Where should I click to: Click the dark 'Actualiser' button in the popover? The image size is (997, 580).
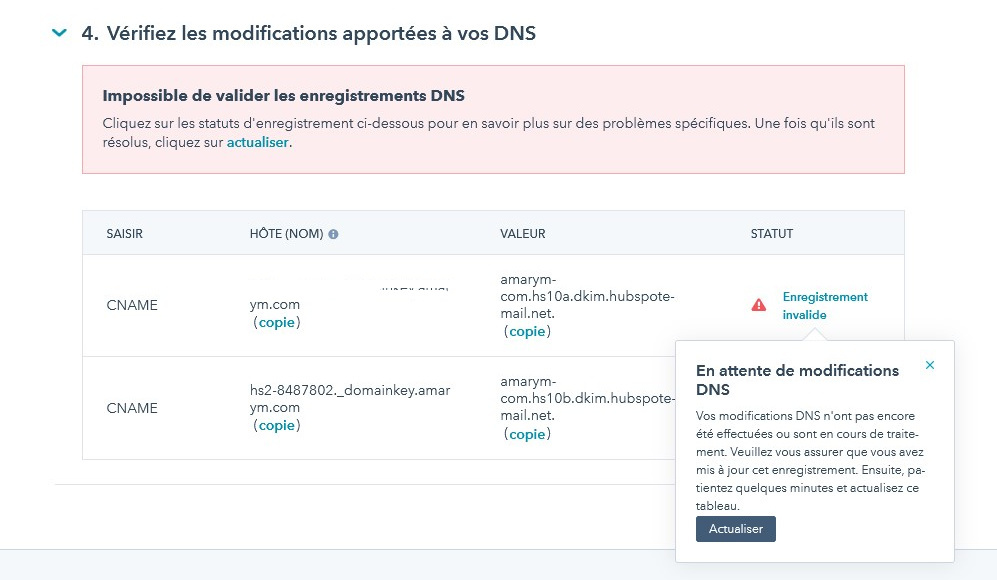point(736,529)
